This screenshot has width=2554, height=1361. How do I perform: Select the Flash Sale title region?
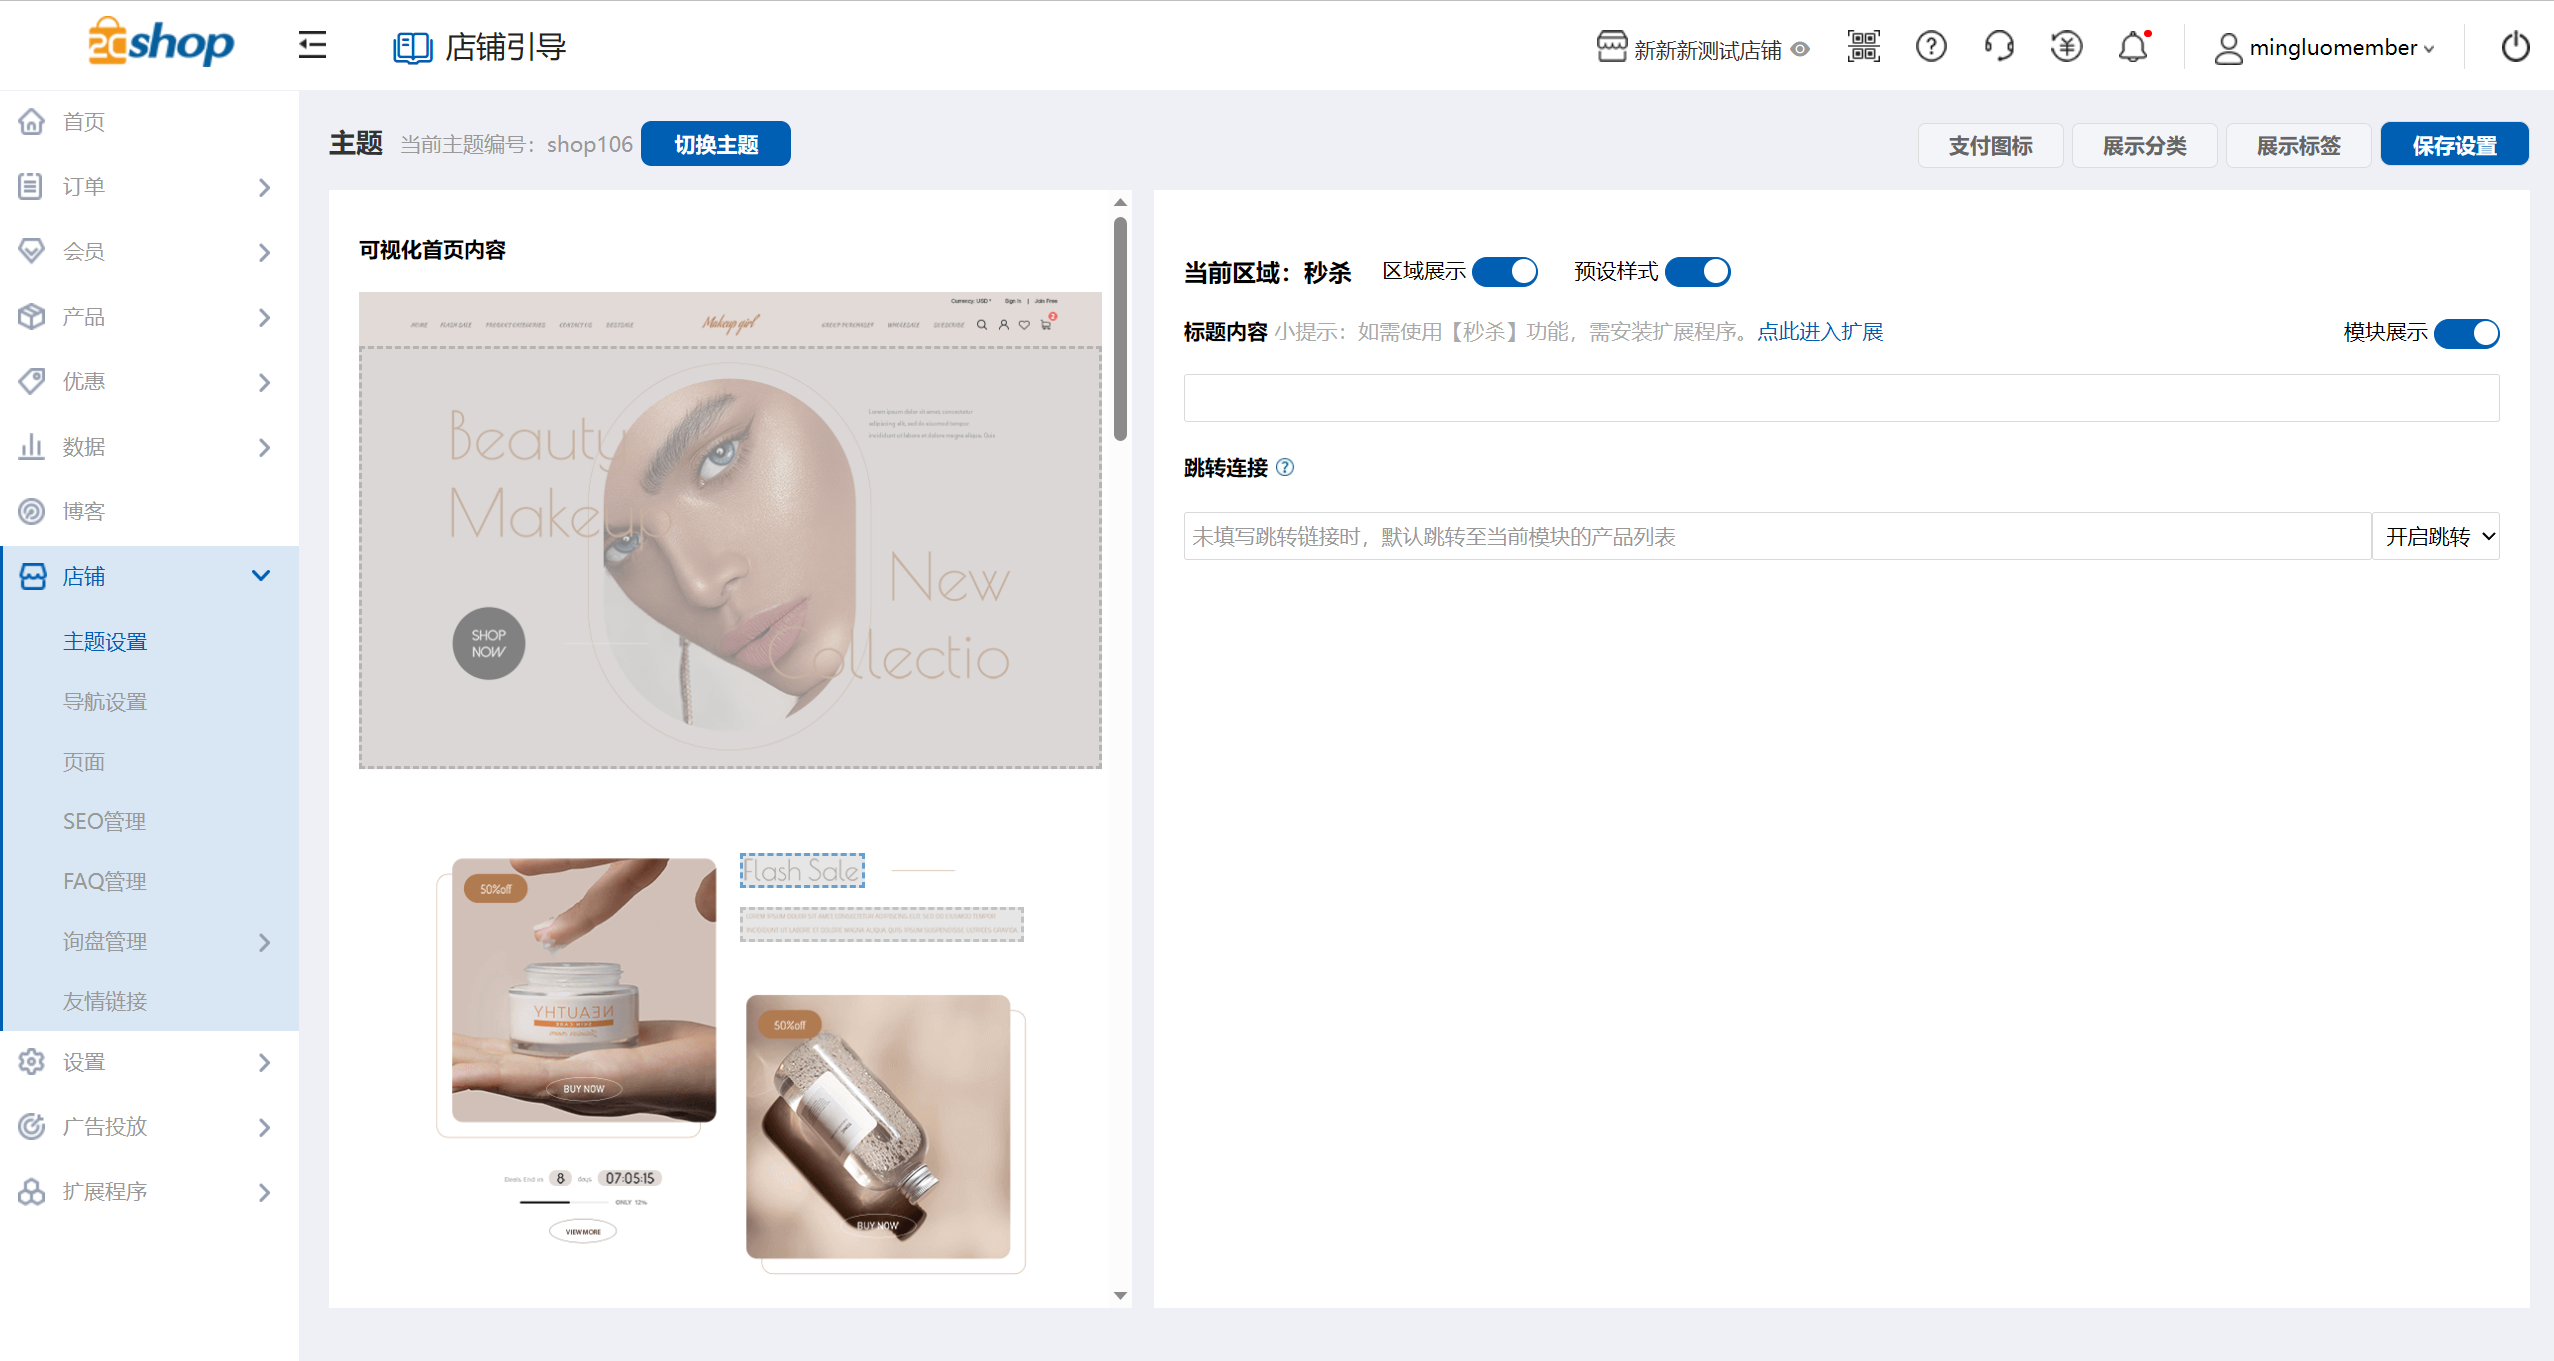pyautogui.click(x=802, y=870)
